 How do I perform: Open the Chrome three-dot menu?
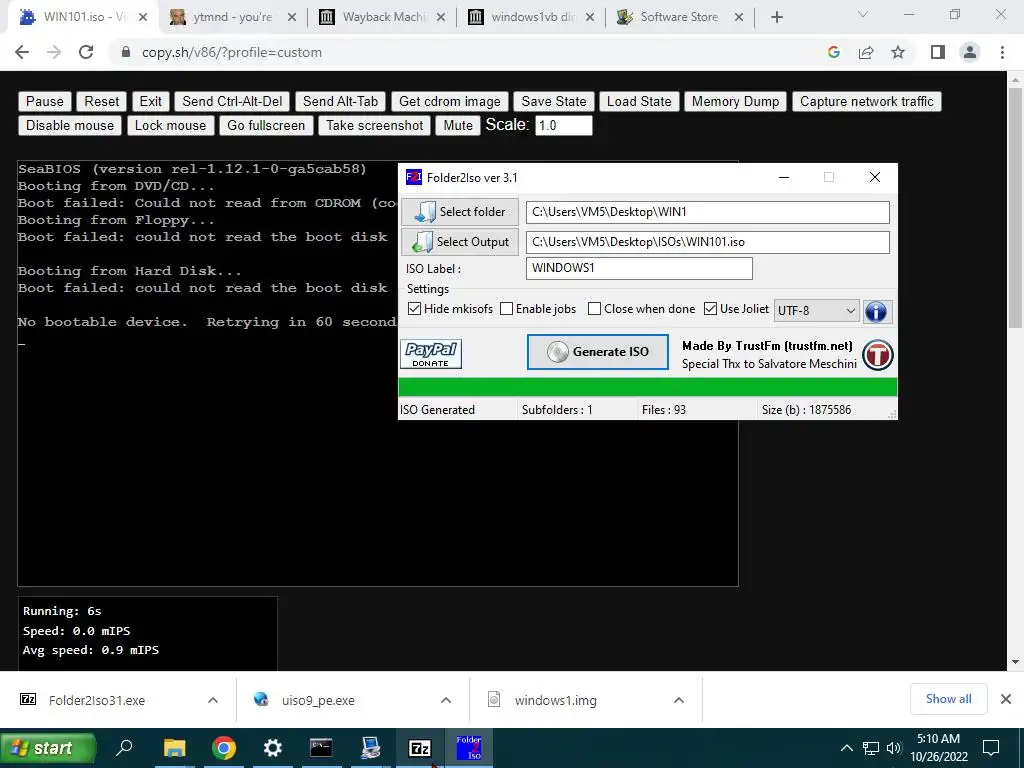tap(1002, 52)
